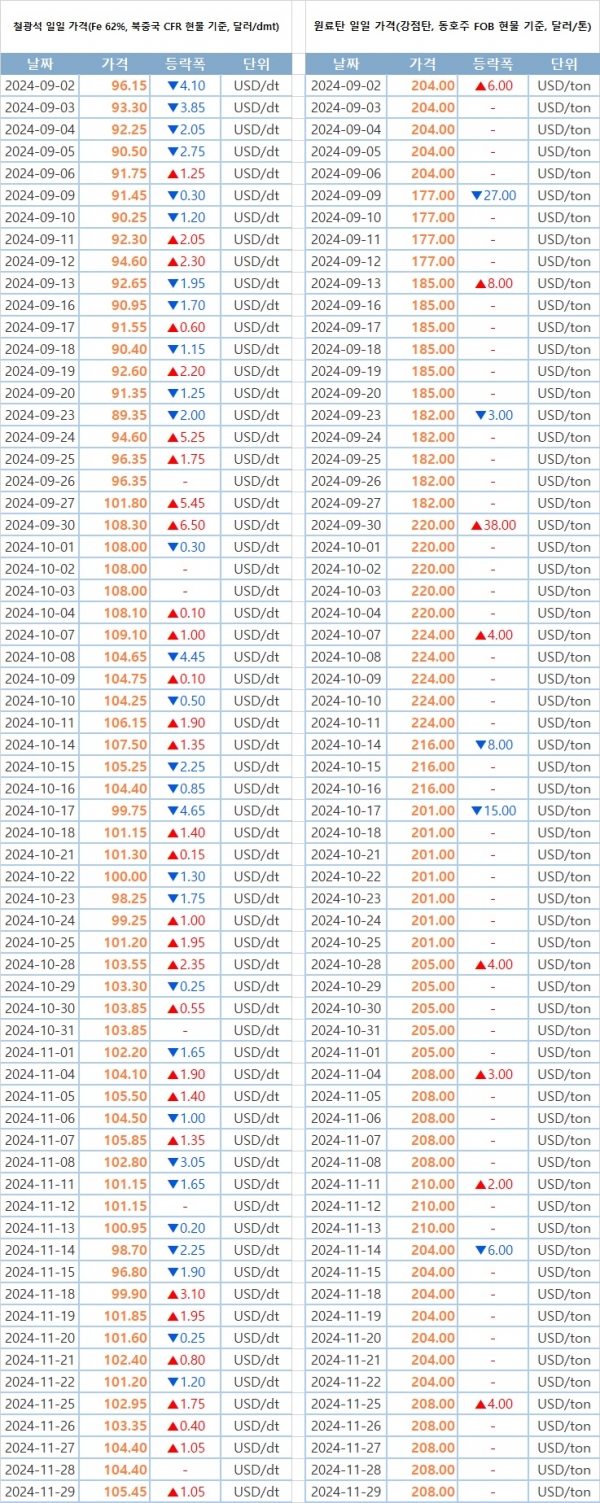Click the 단위 header in the coking coal table
This screenshot has height=1503, width=600.
point(564,64)
